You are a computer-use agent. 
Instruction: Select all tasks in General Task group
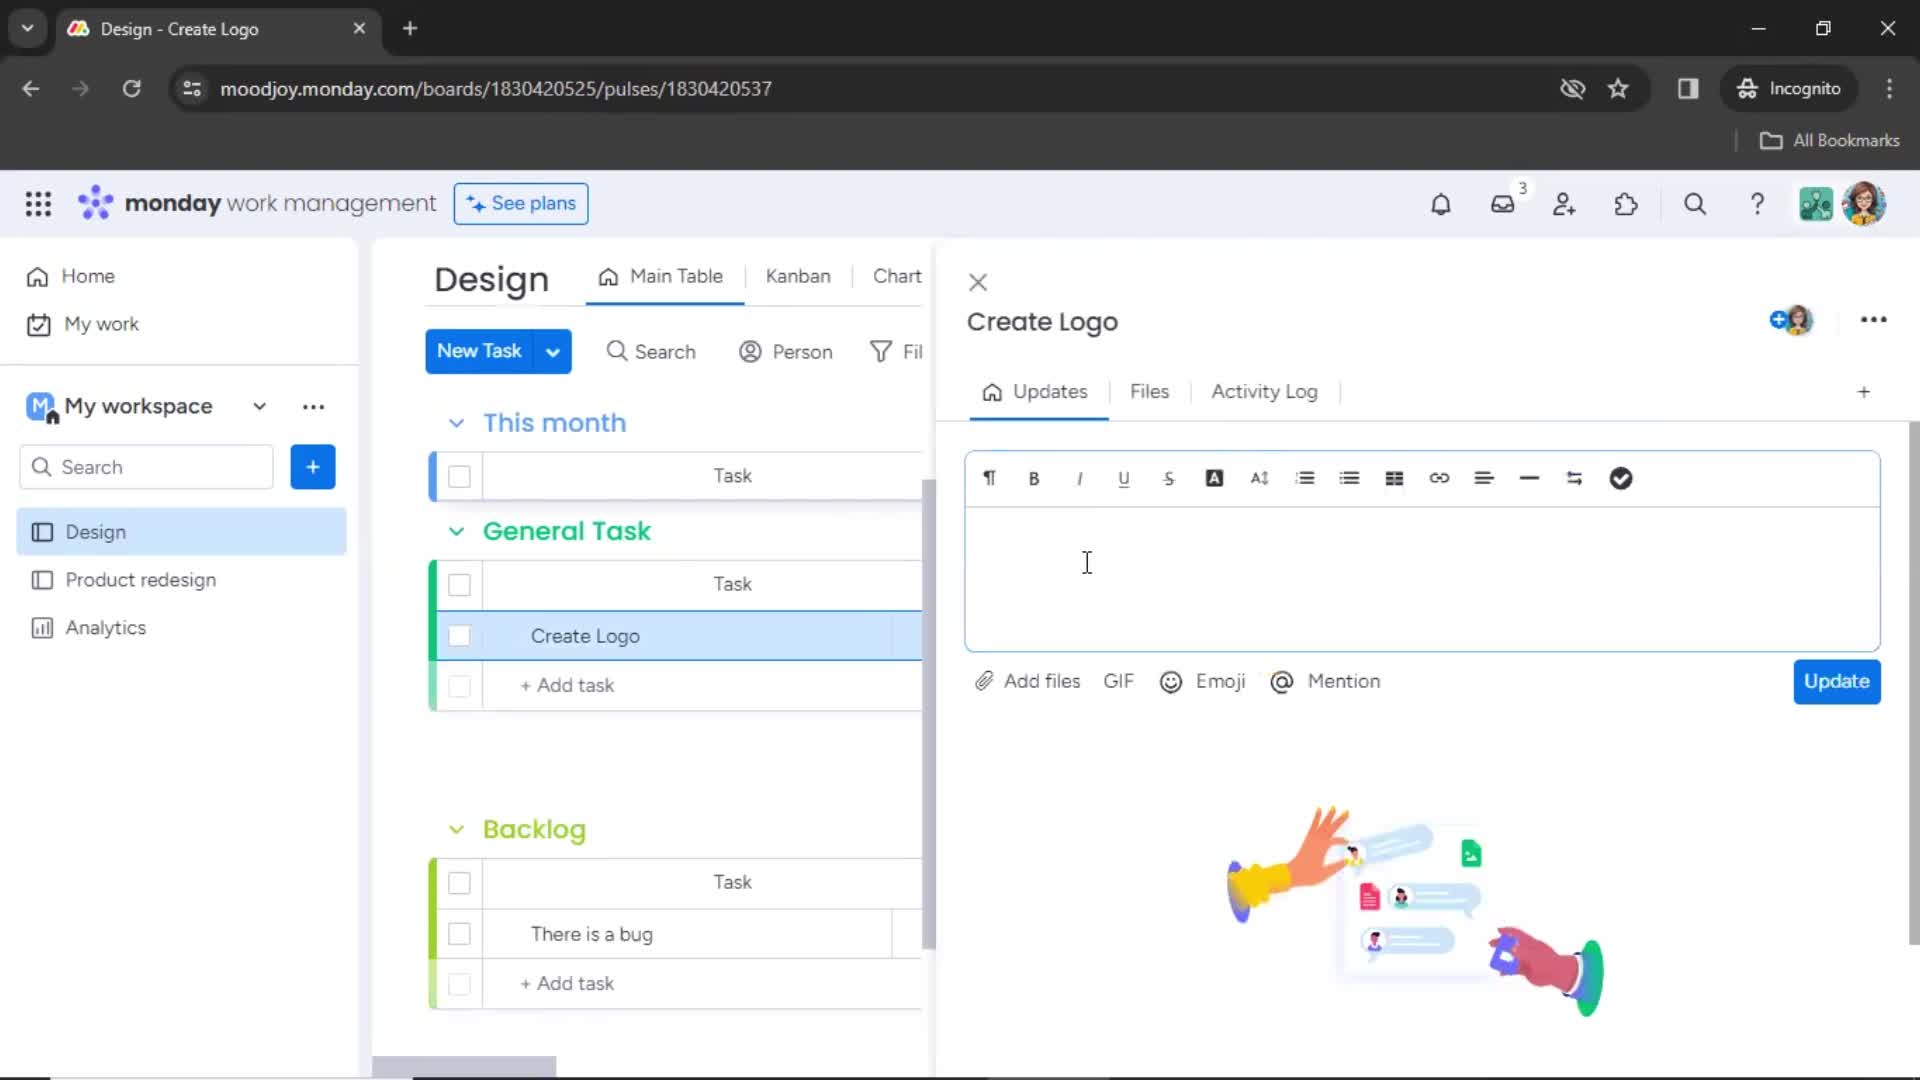[459, 585]
